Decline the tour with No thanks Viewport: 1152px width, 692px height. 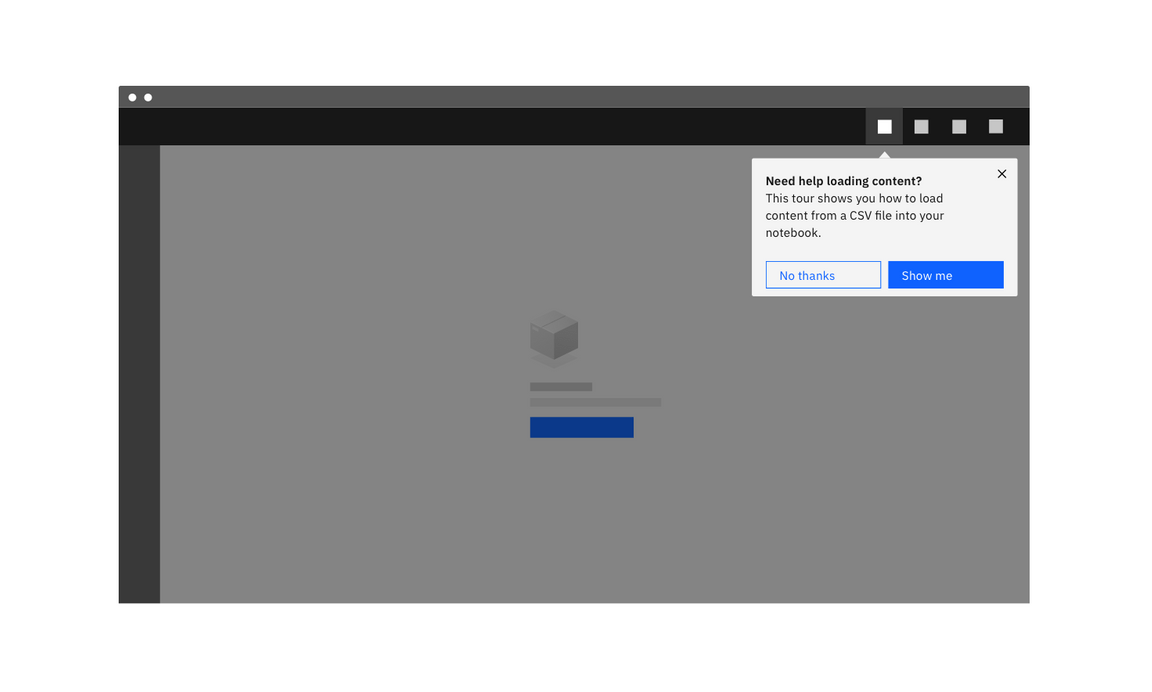pos(823,275)
